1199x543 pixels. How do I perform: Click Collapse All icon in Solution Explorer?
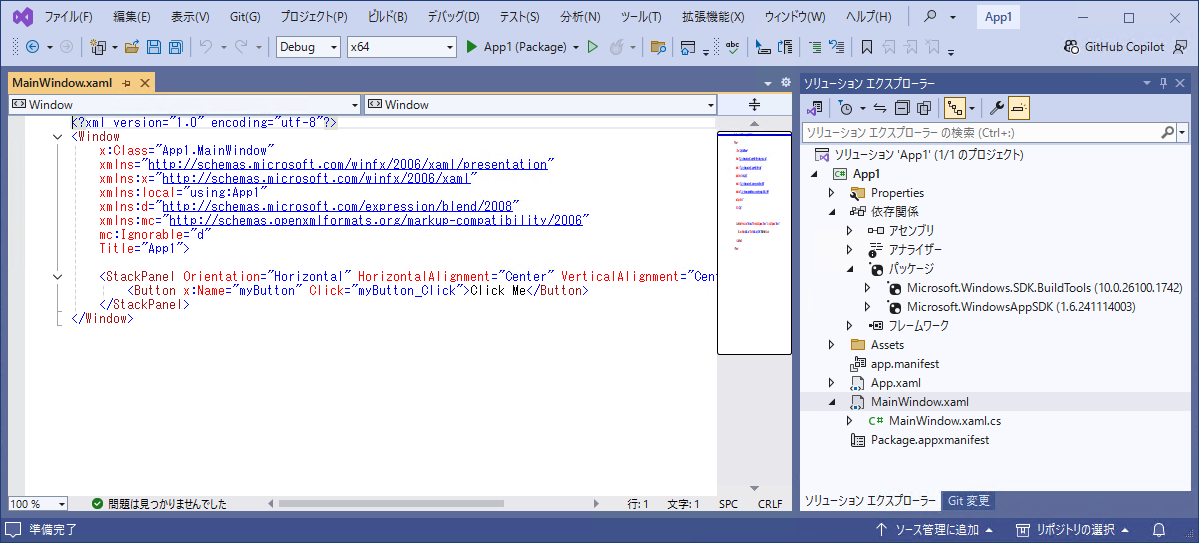[x=902, y=109]
